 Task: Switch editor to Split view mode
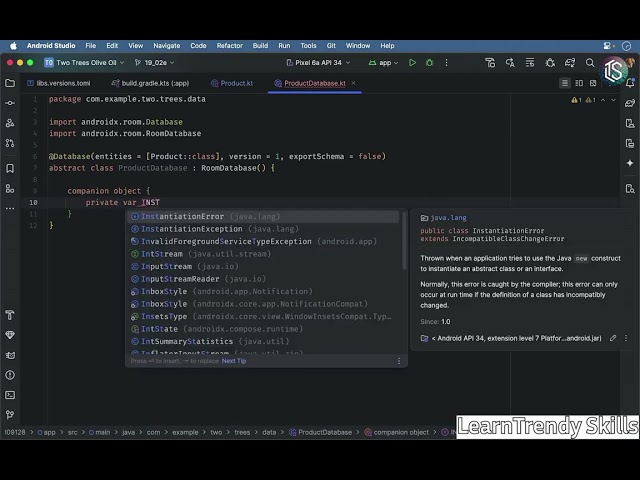point(579,83)
